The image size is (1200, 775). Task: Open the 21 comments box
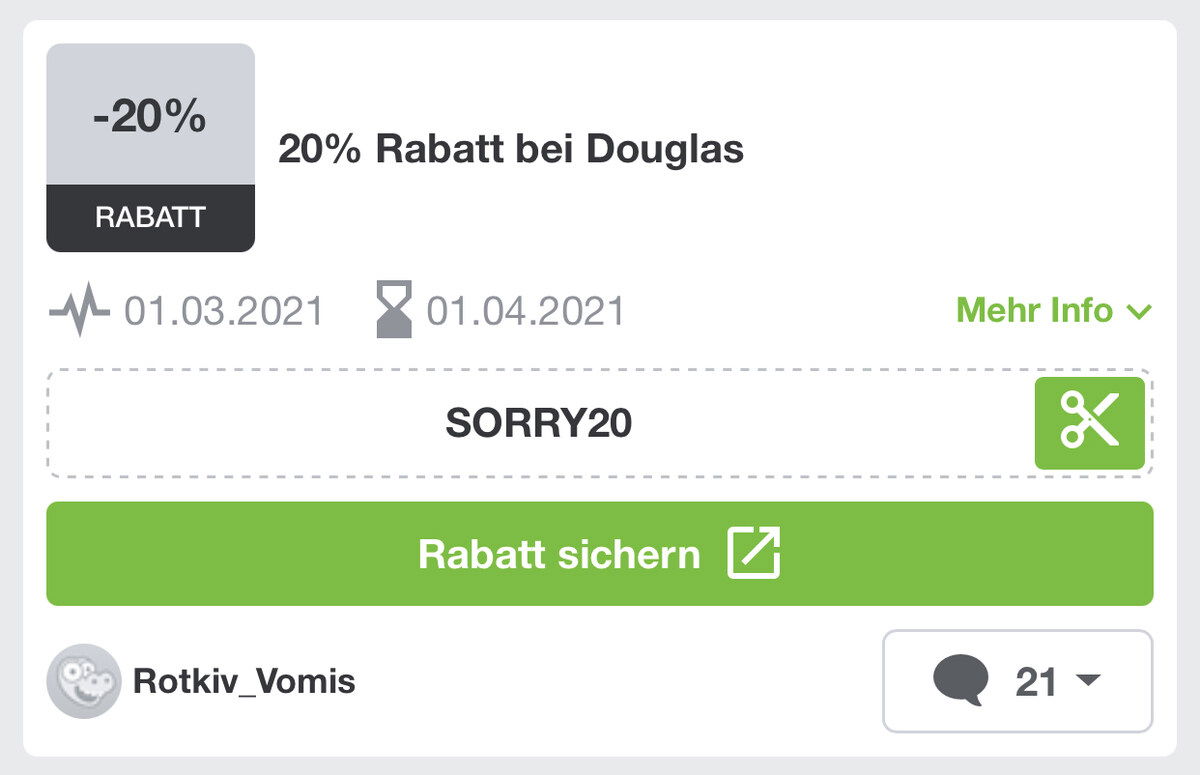[1018, 681]
